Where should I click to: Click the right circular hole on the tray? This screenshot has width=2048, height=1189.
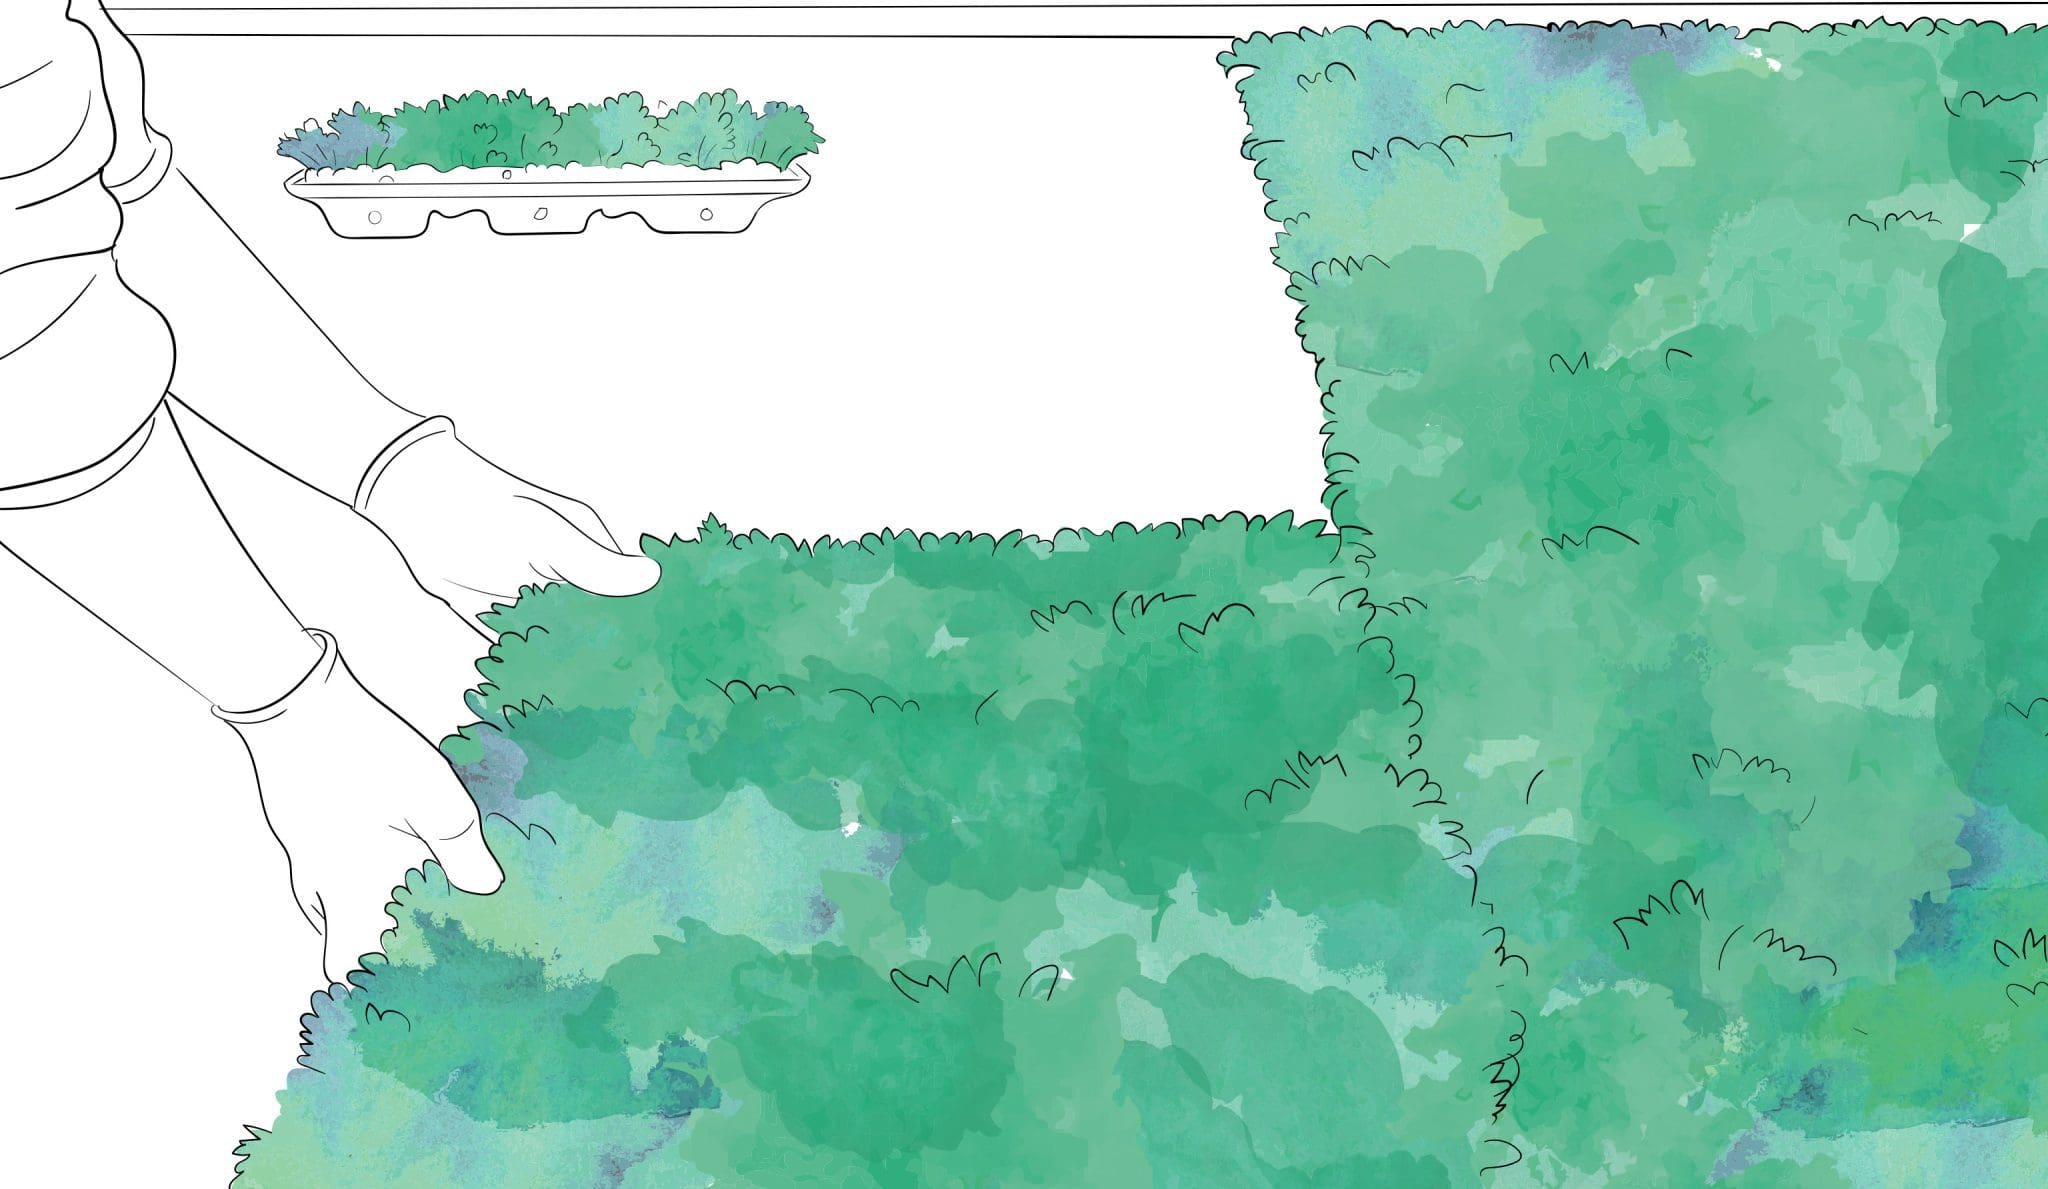(707, 214)
